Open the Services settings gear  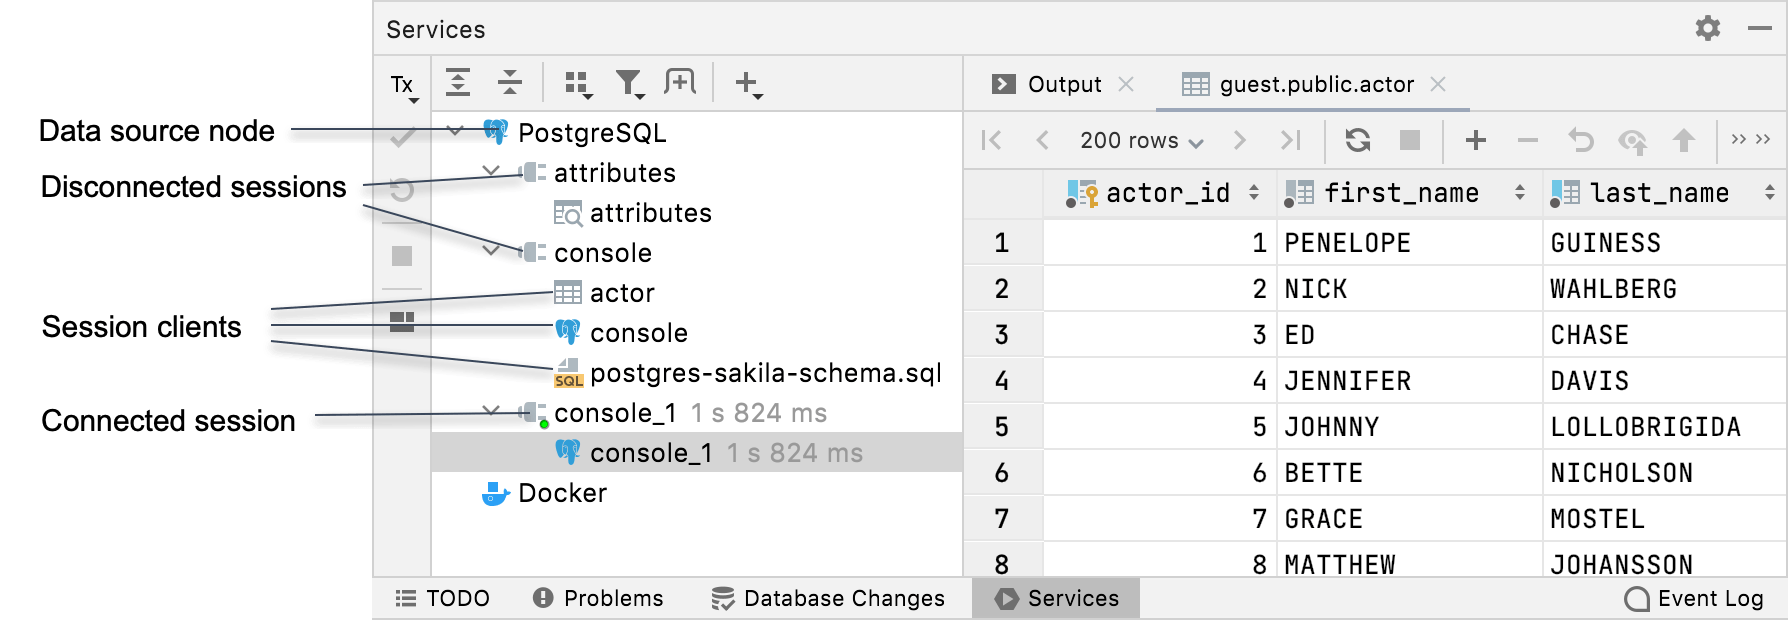[1707, 28]
